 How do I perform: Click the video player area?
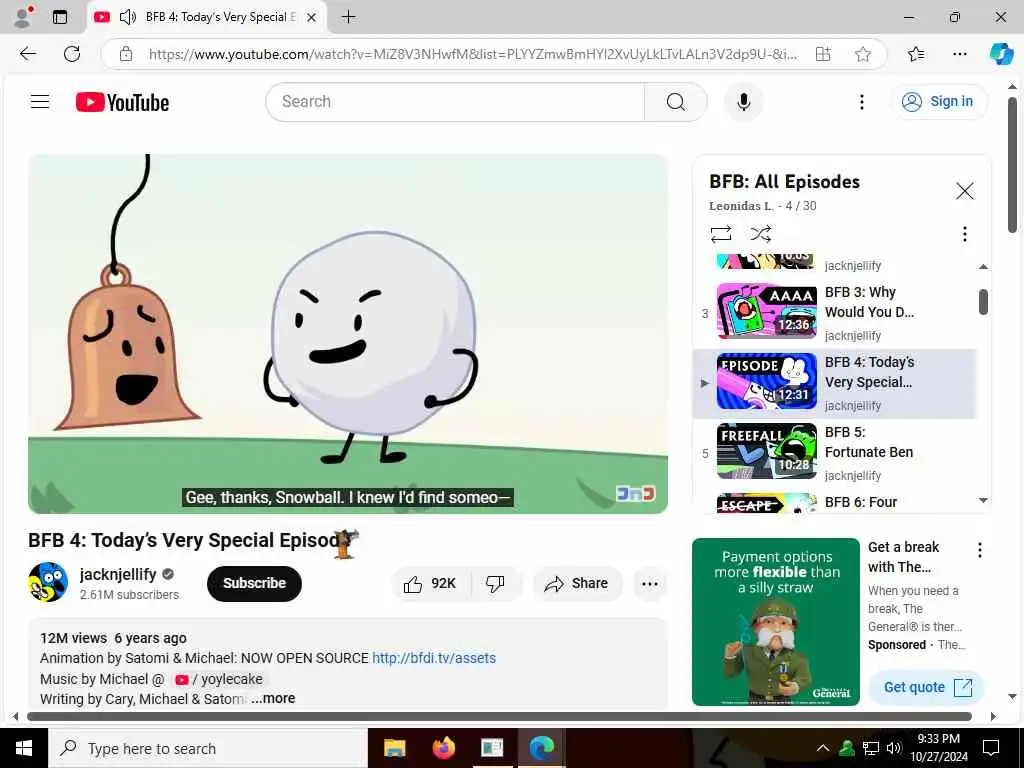(x=347, y=334)
